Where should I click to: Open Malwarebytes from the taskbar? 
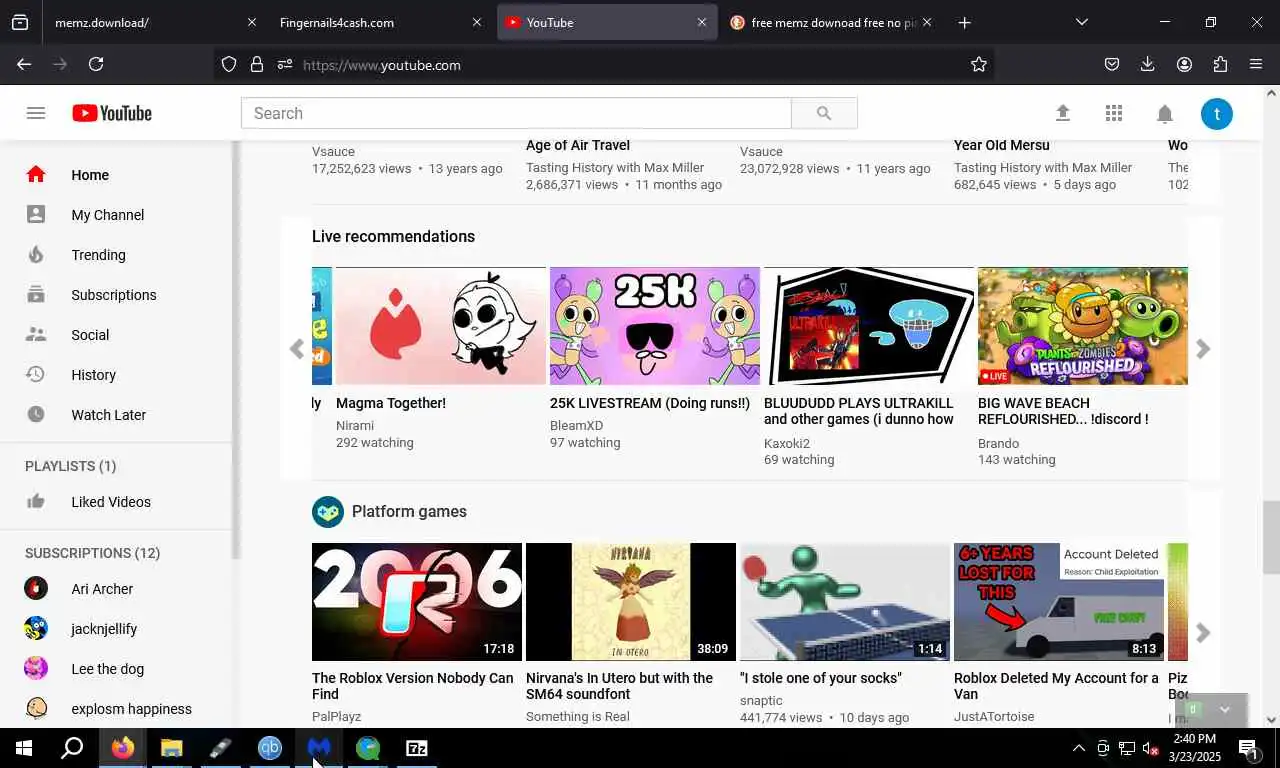pos(319,748)
